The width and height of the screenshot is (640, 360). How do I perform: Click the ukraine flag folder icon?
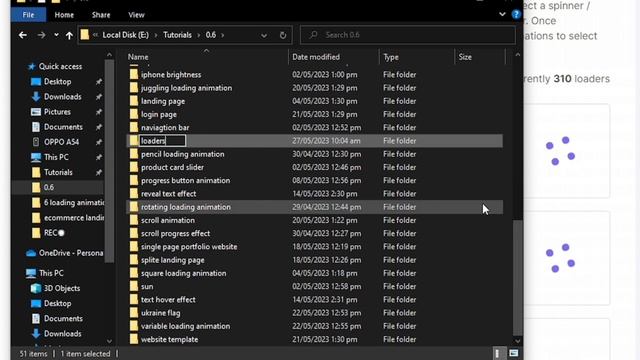pyautogui.click(x=134, y=313)
